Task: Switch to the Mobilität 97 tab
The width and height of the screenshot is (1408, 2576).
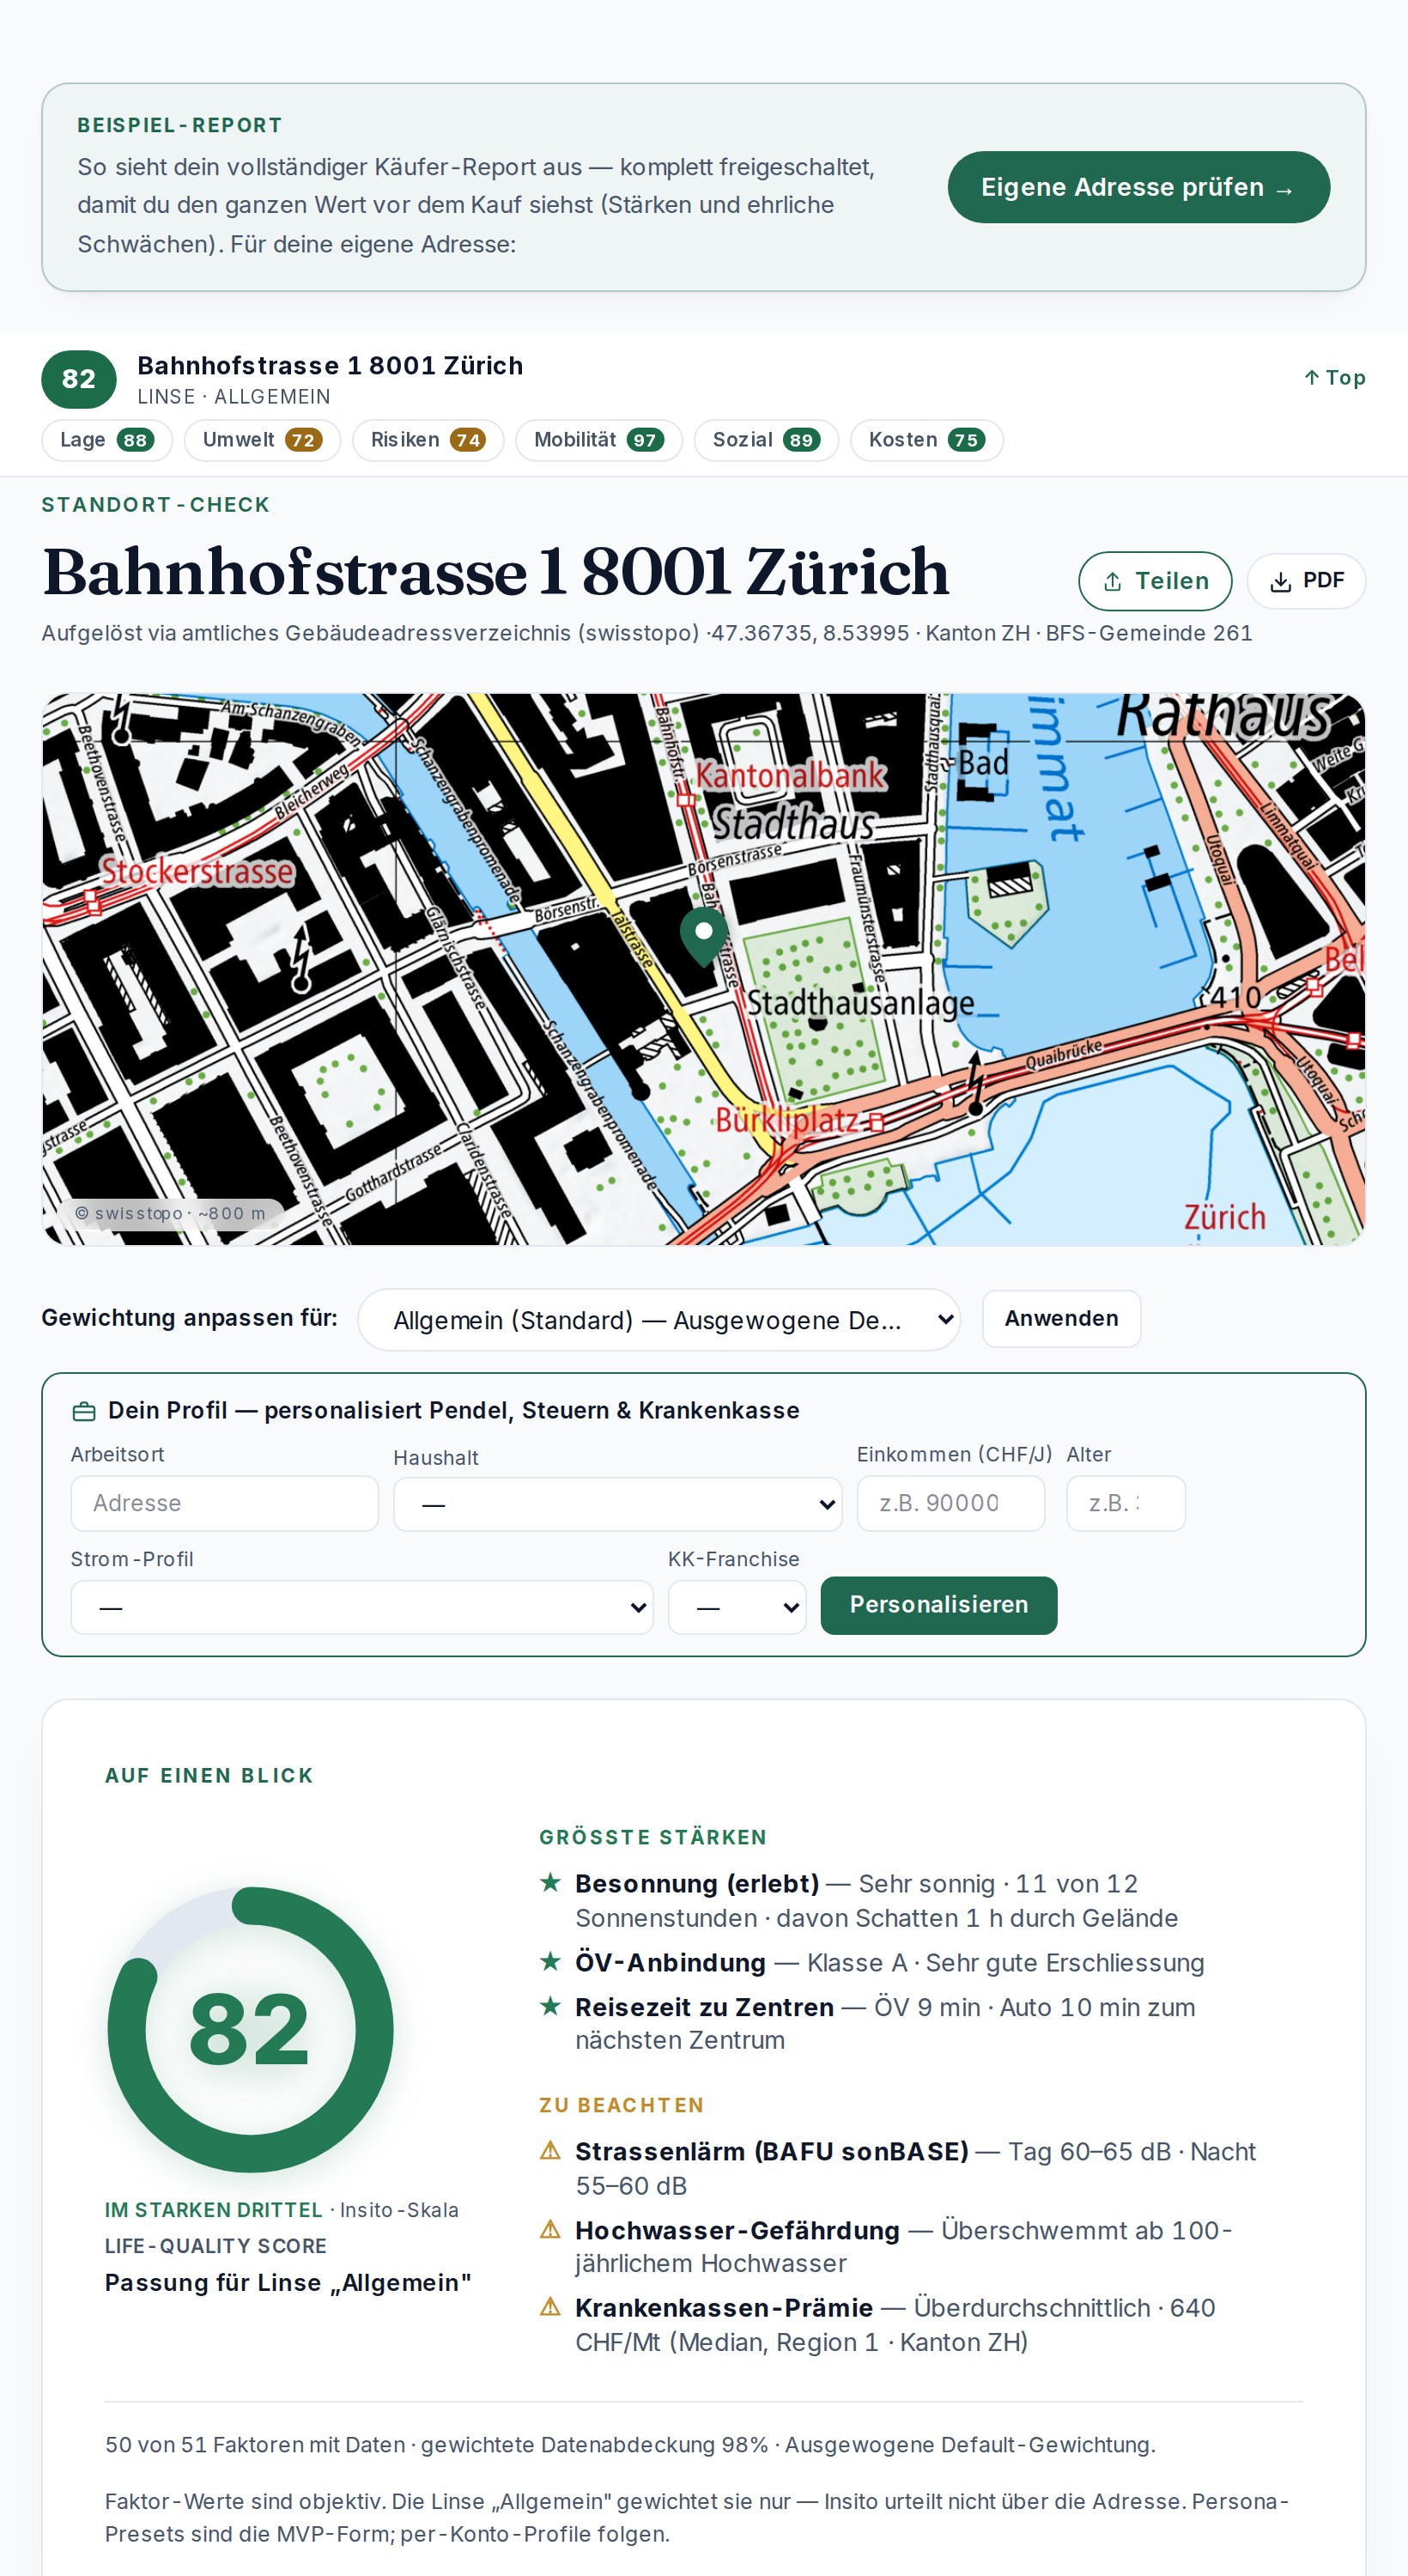Action: [598, 440]
